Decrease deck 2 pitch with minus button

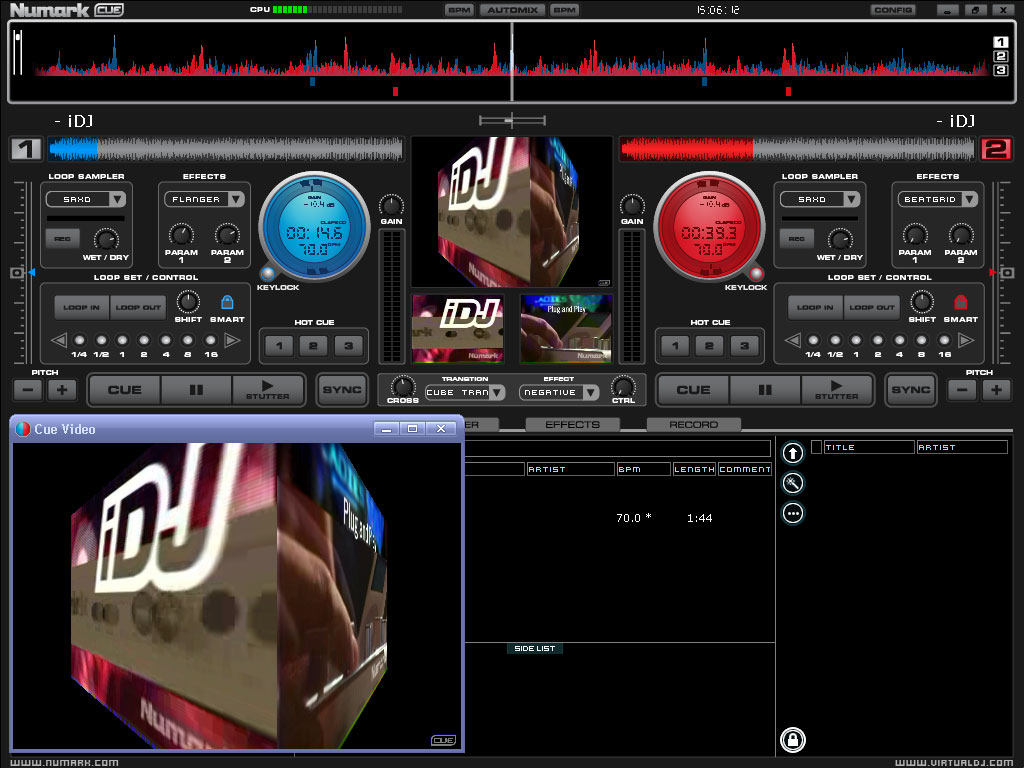(962, 391)
